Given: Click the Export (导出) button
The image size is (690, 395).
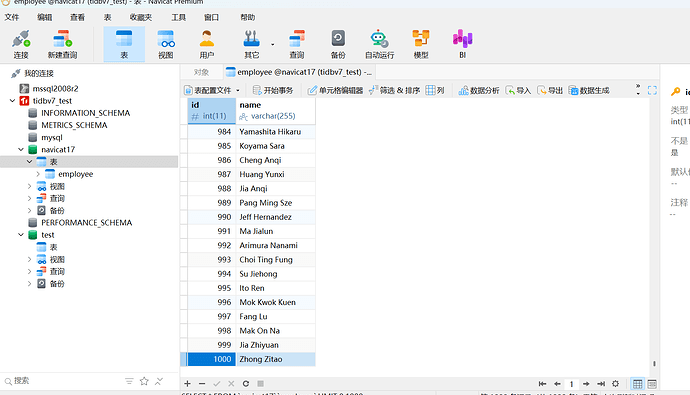Looking at the screenshot, I should pyautogui.click(x=550, y=90).
